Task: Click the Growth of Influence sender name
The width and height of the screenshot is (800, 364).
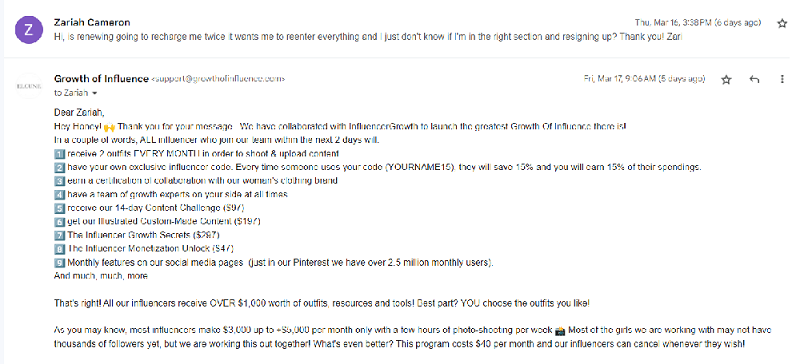Action: click(x=101, y=79)
